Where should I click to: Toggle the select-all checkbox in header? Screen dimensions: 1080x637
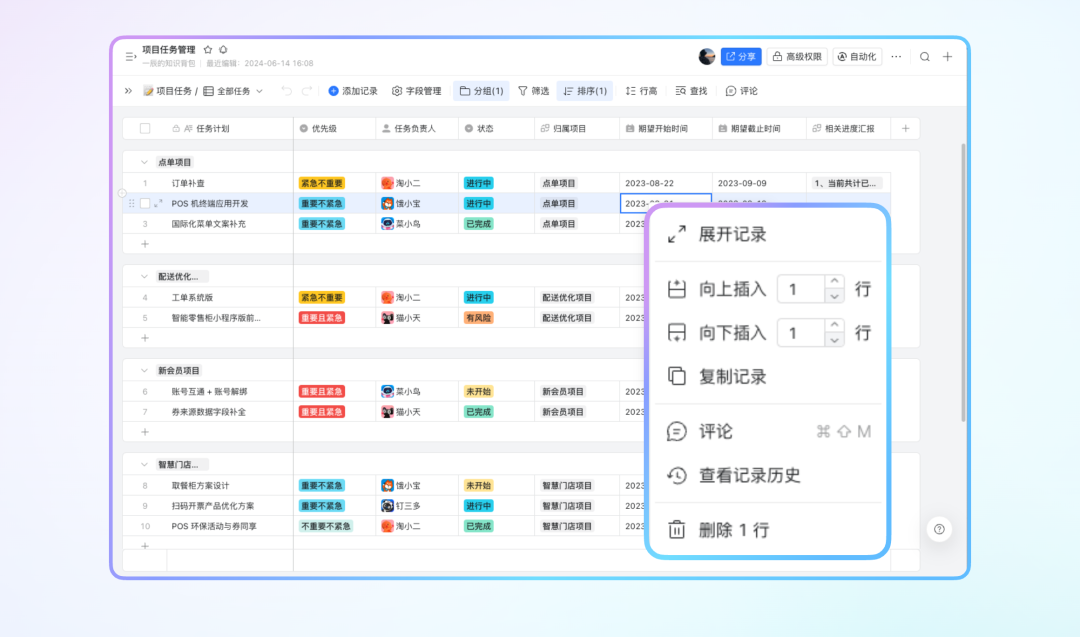pyautogui.click(x=145, y=128)
